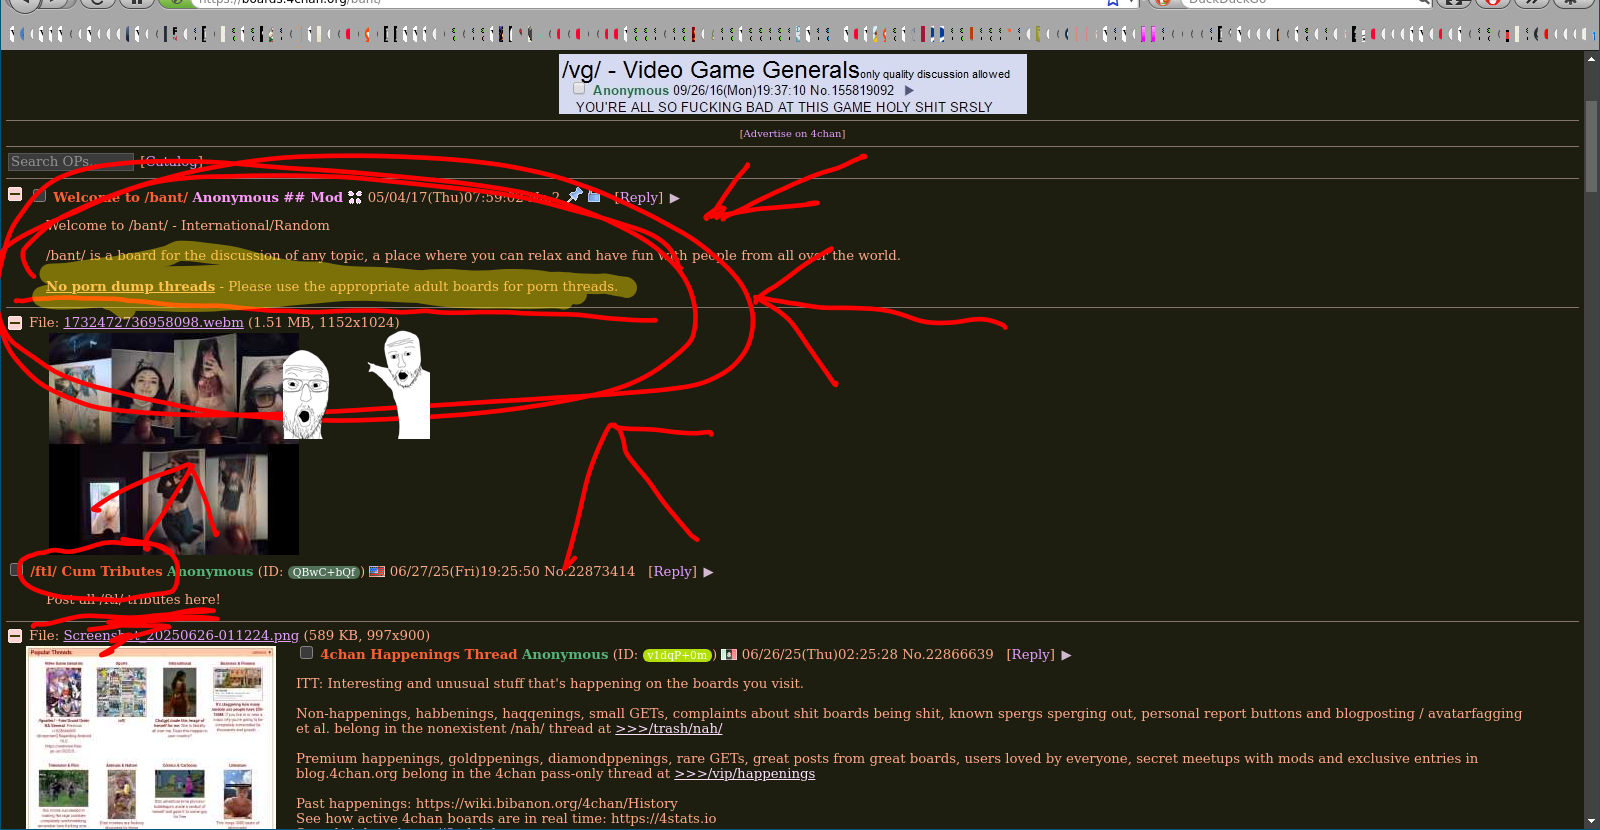This screenshot has width=1600, height=830.
Task: Click the Welcome to /bant/ - International/Random line
Action: (188, 226)
